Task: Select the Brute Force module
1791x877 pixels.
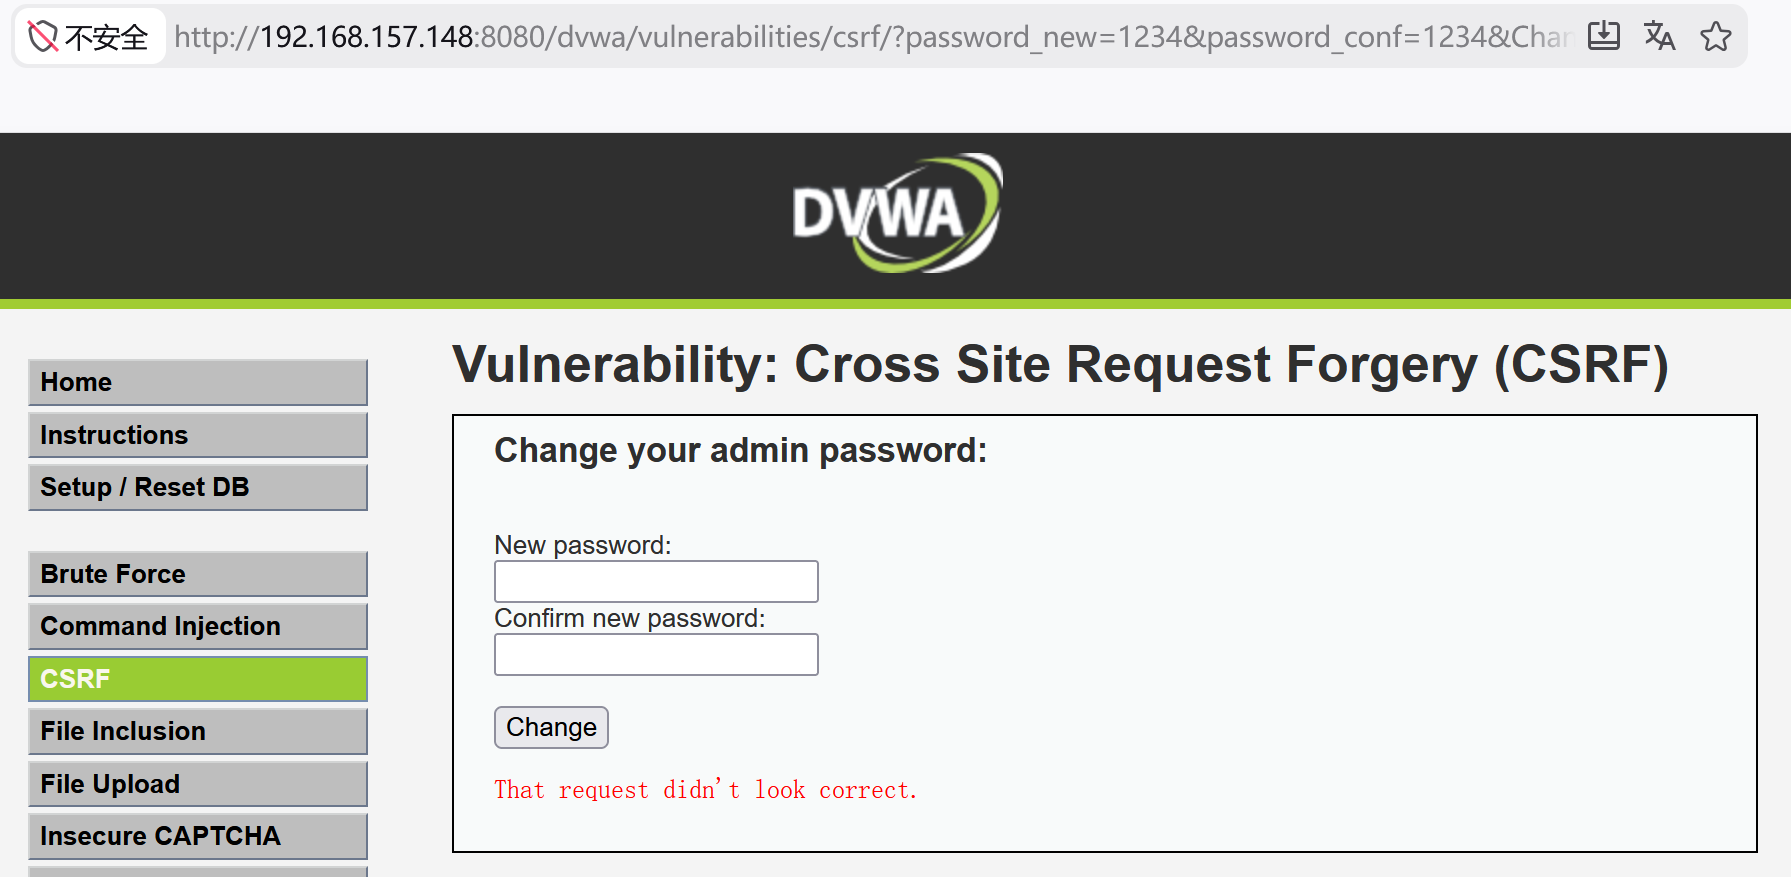Action: tap(198, 574)
